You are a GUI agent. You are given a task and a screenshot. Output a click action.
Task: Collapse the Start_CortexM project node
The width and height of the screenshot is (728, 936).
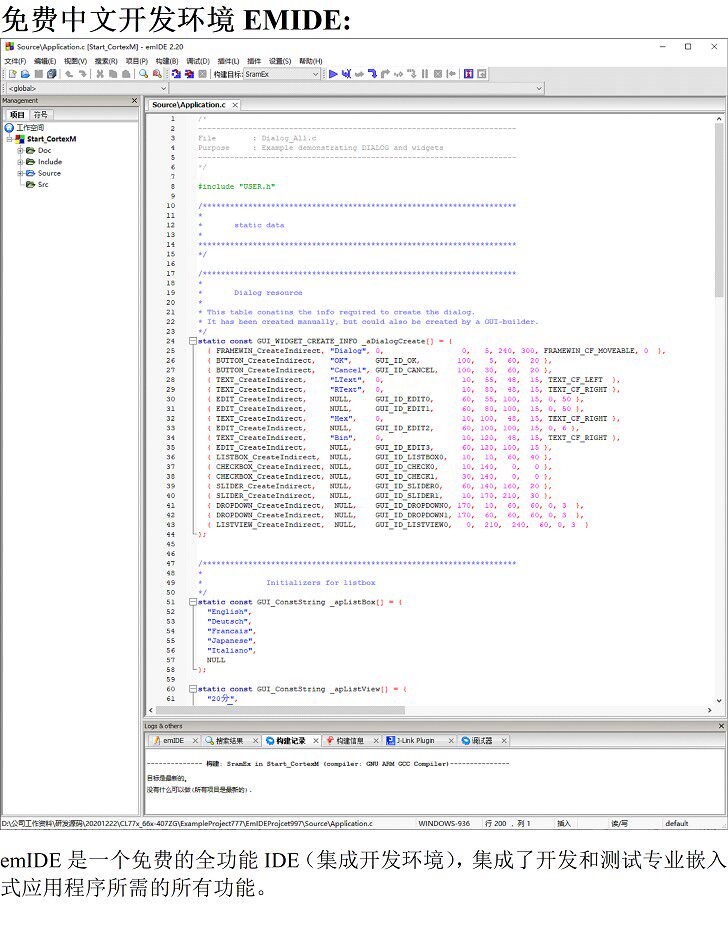click(9, 139)
